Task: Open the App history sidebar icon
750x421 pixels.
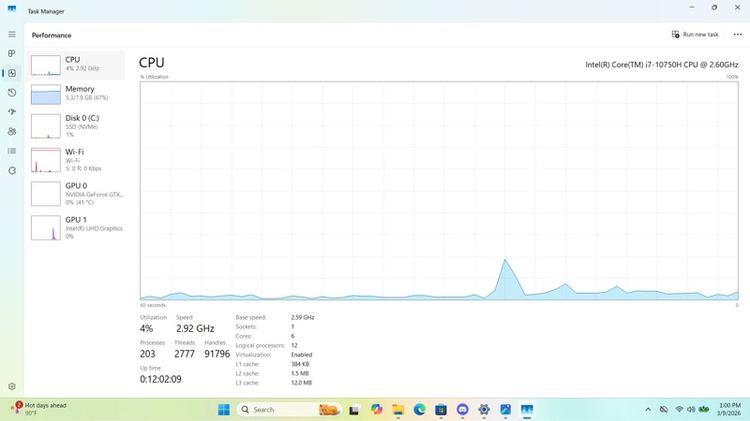Action: coord(12,92)
